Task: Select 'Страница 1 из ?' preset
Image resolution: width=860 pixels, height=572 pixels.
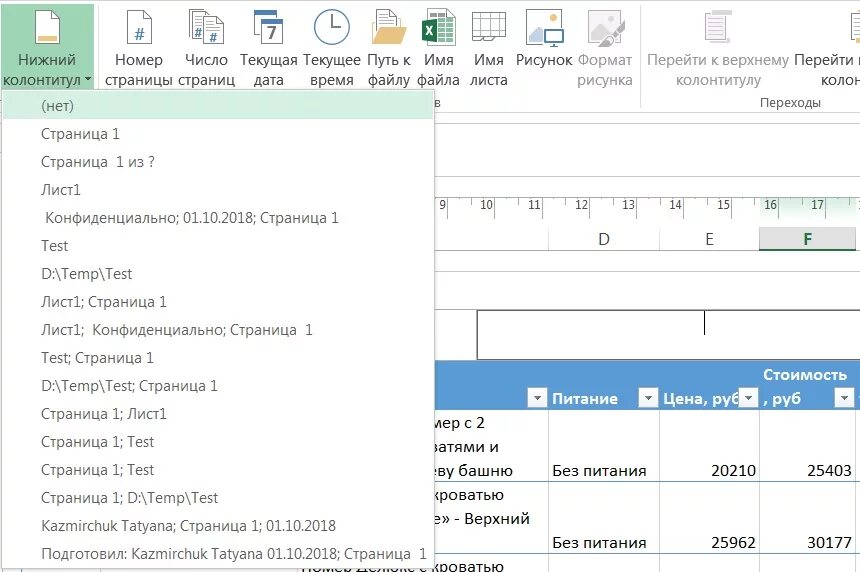Action: (218, 162)
